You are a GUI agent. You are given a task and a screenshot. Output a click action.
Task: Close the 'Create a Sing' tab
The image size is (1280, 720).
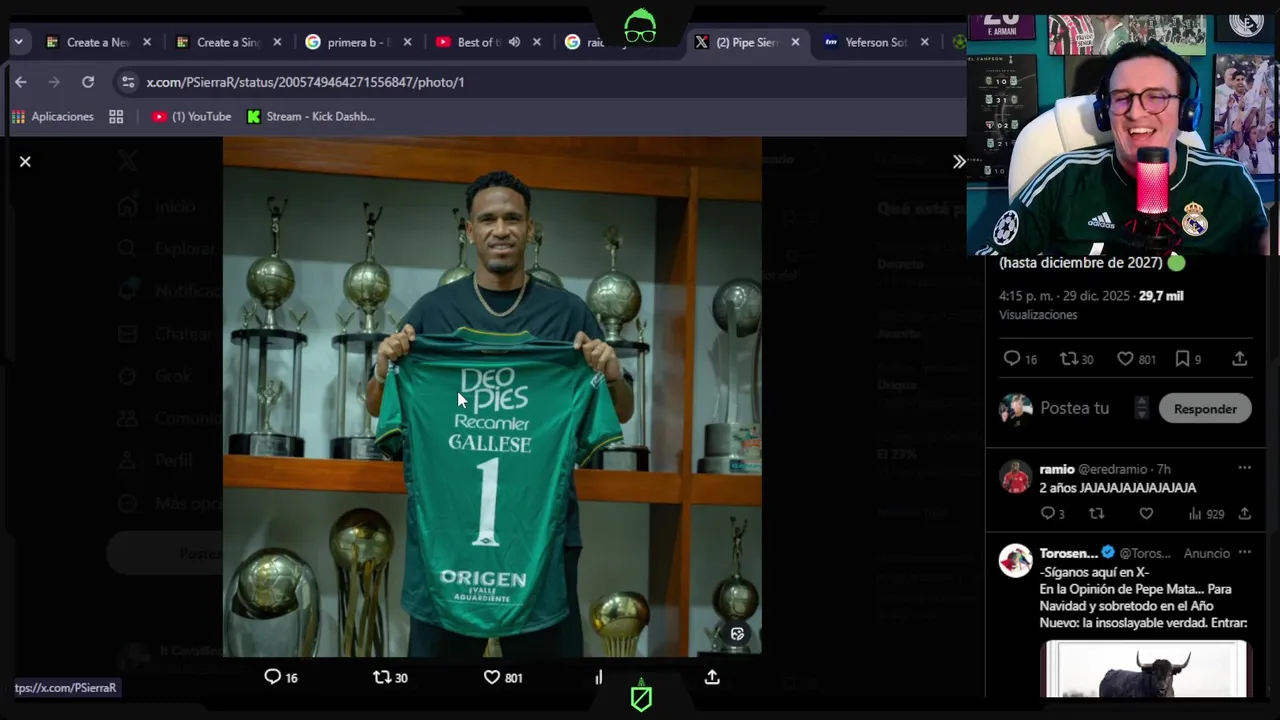pos(277,42)
